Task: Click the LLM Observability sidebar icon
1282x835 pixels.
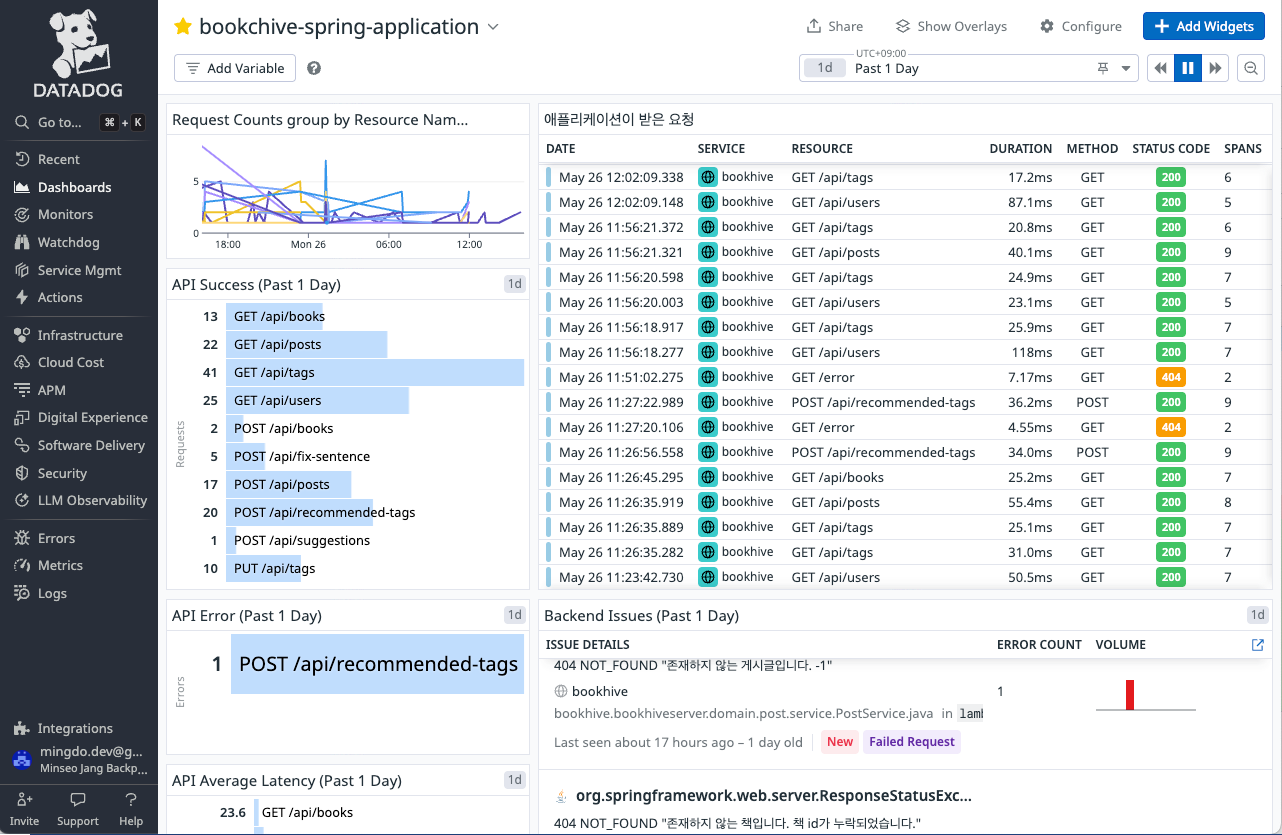Action: click(22, 500)
